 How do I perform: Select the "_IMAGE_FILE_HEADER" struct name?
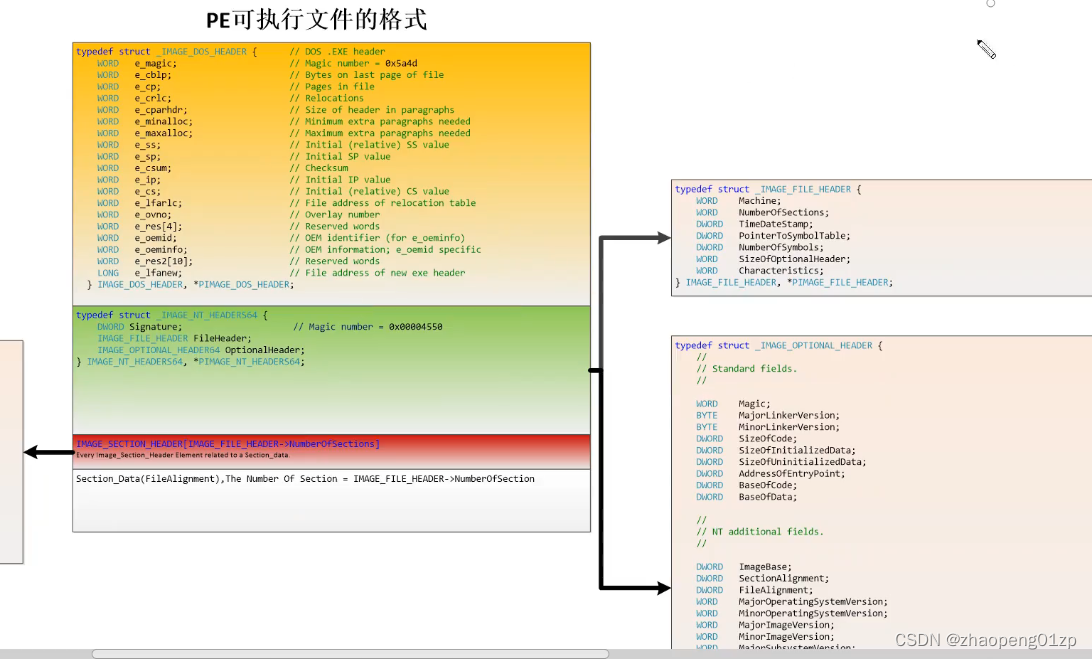point(803,189)
